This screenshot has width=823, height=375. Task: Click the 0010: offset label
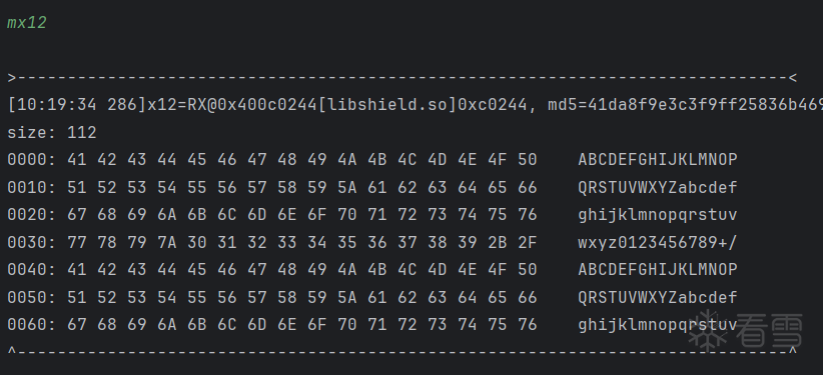pos(31,188)
